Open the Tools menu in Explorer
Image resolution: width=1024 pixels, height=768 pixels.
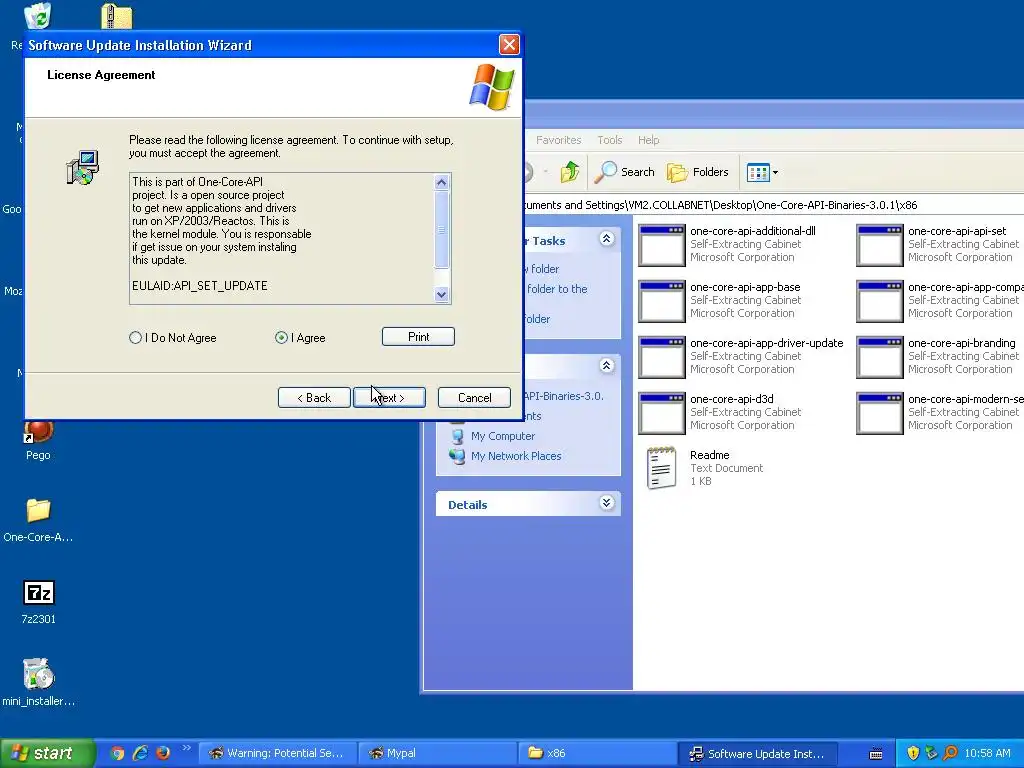(609, 140)
